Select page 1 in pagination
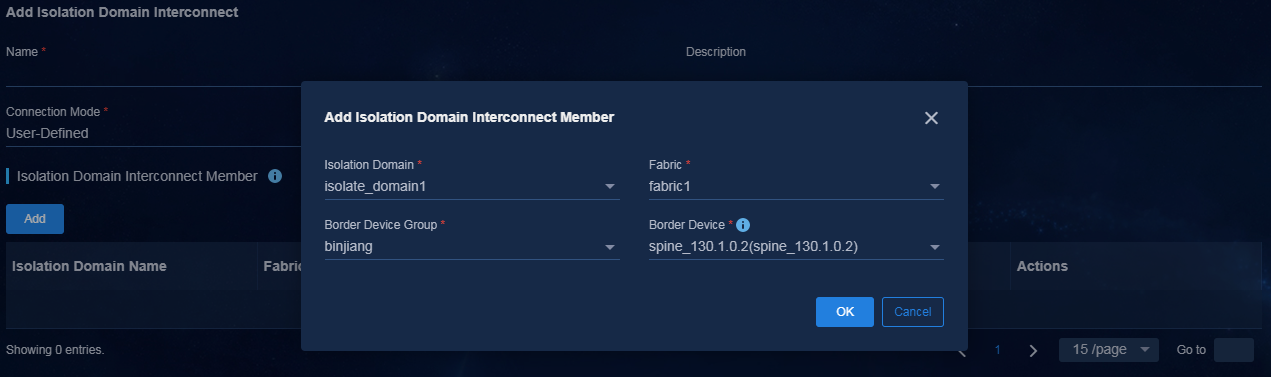The image size is (1271, 377). pos(997,351)
